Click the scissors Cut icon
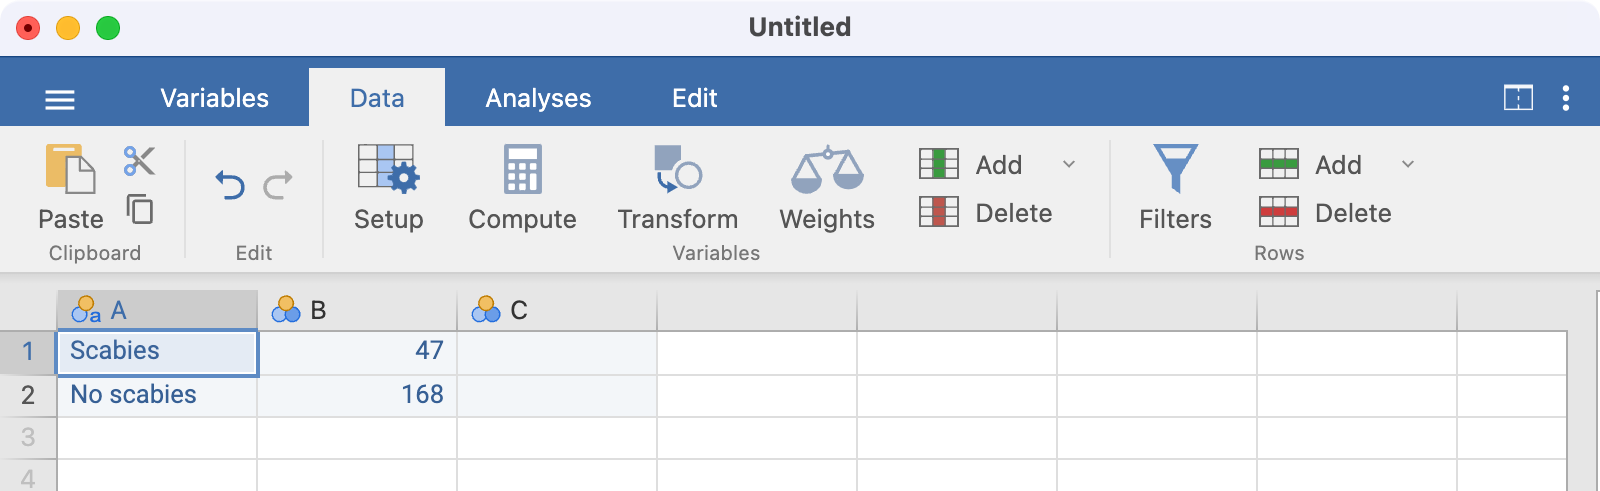The width and height of the screenshot is (1600, 491). [x=139, y=161]
